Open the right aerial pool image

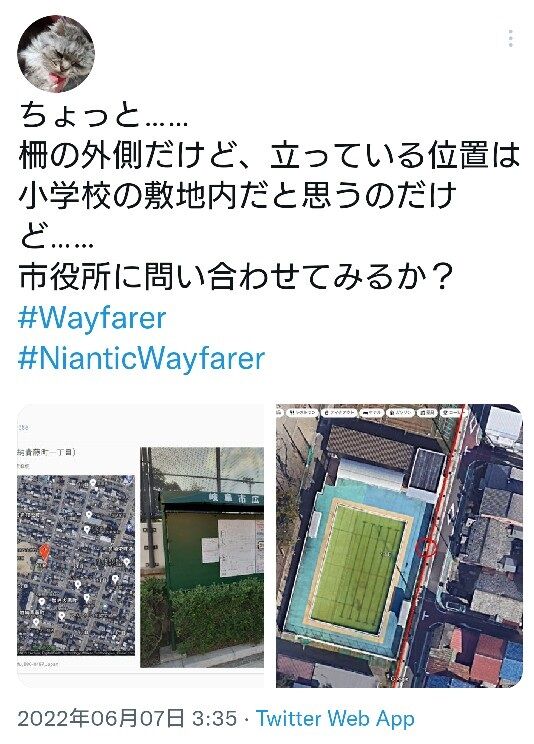point(399,545)
